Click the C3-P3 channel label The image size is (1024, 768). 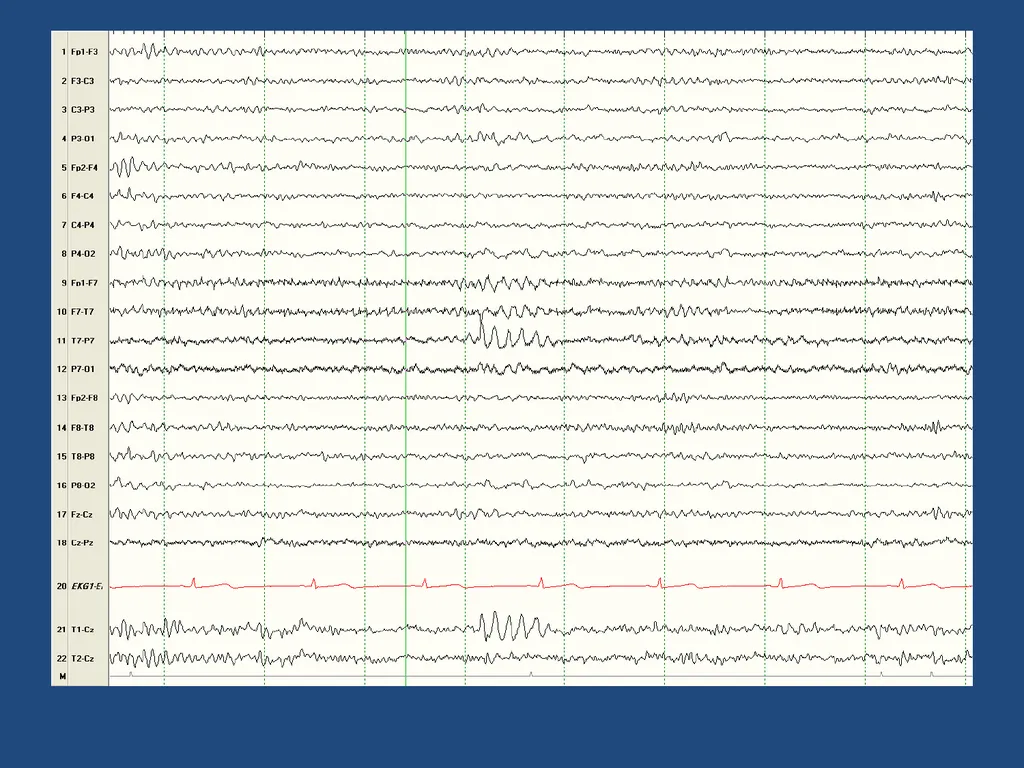coord(83,110)
